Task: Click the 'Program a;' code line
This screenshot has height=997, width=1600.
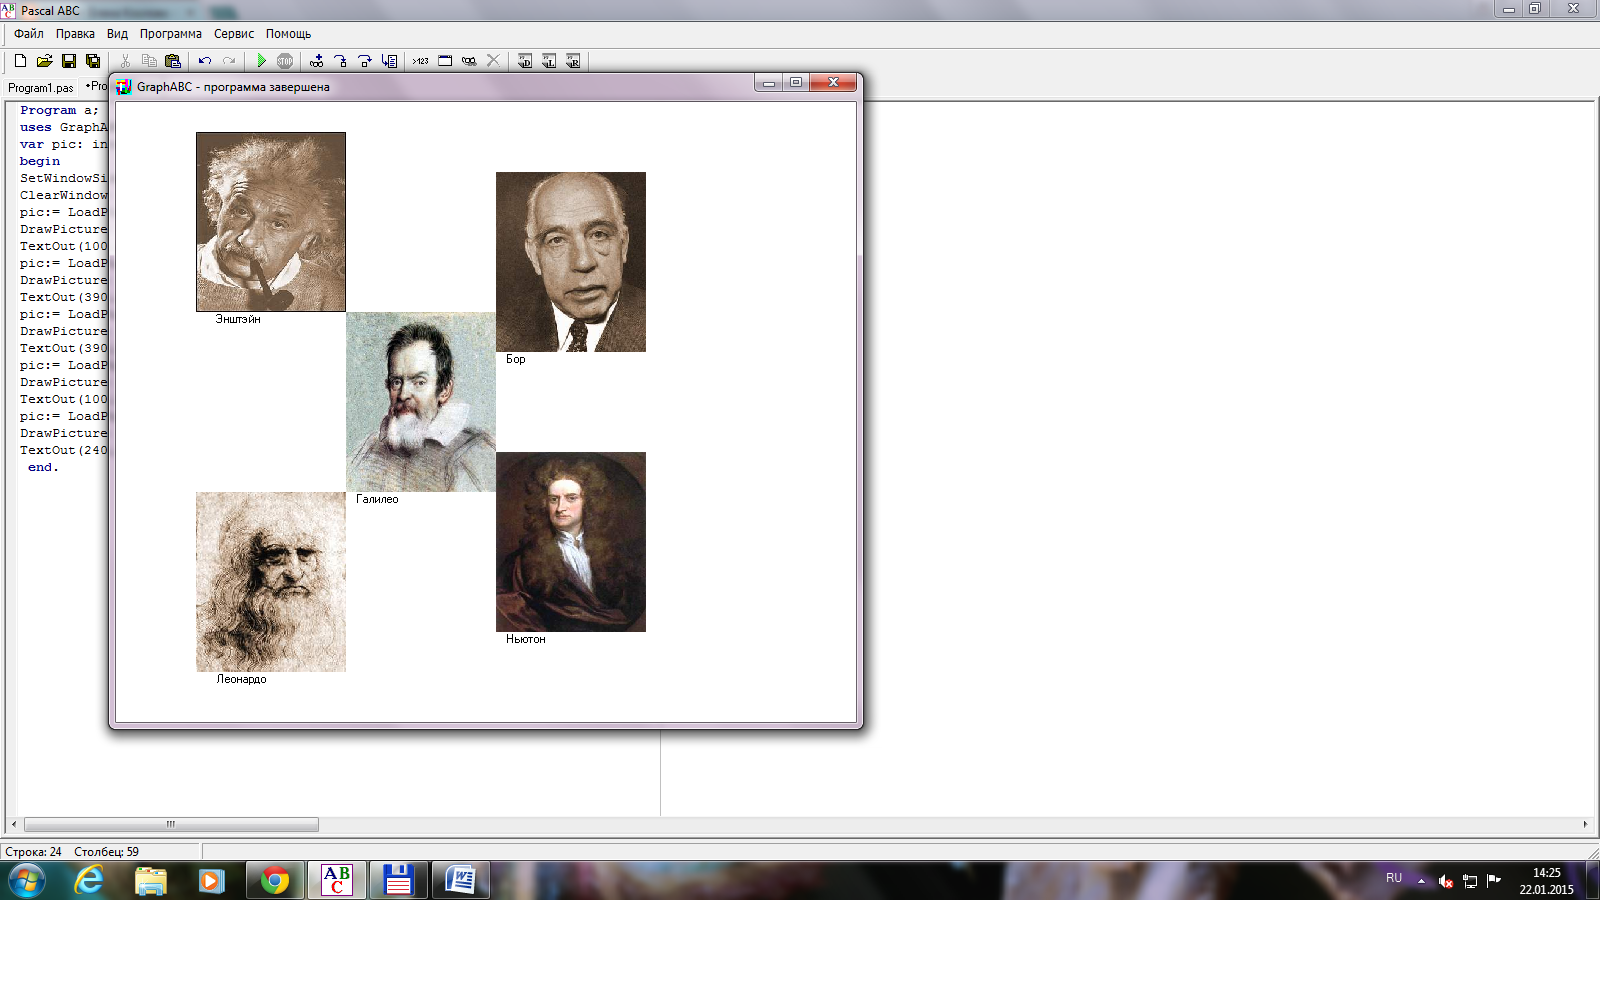Action: [59, 110]
